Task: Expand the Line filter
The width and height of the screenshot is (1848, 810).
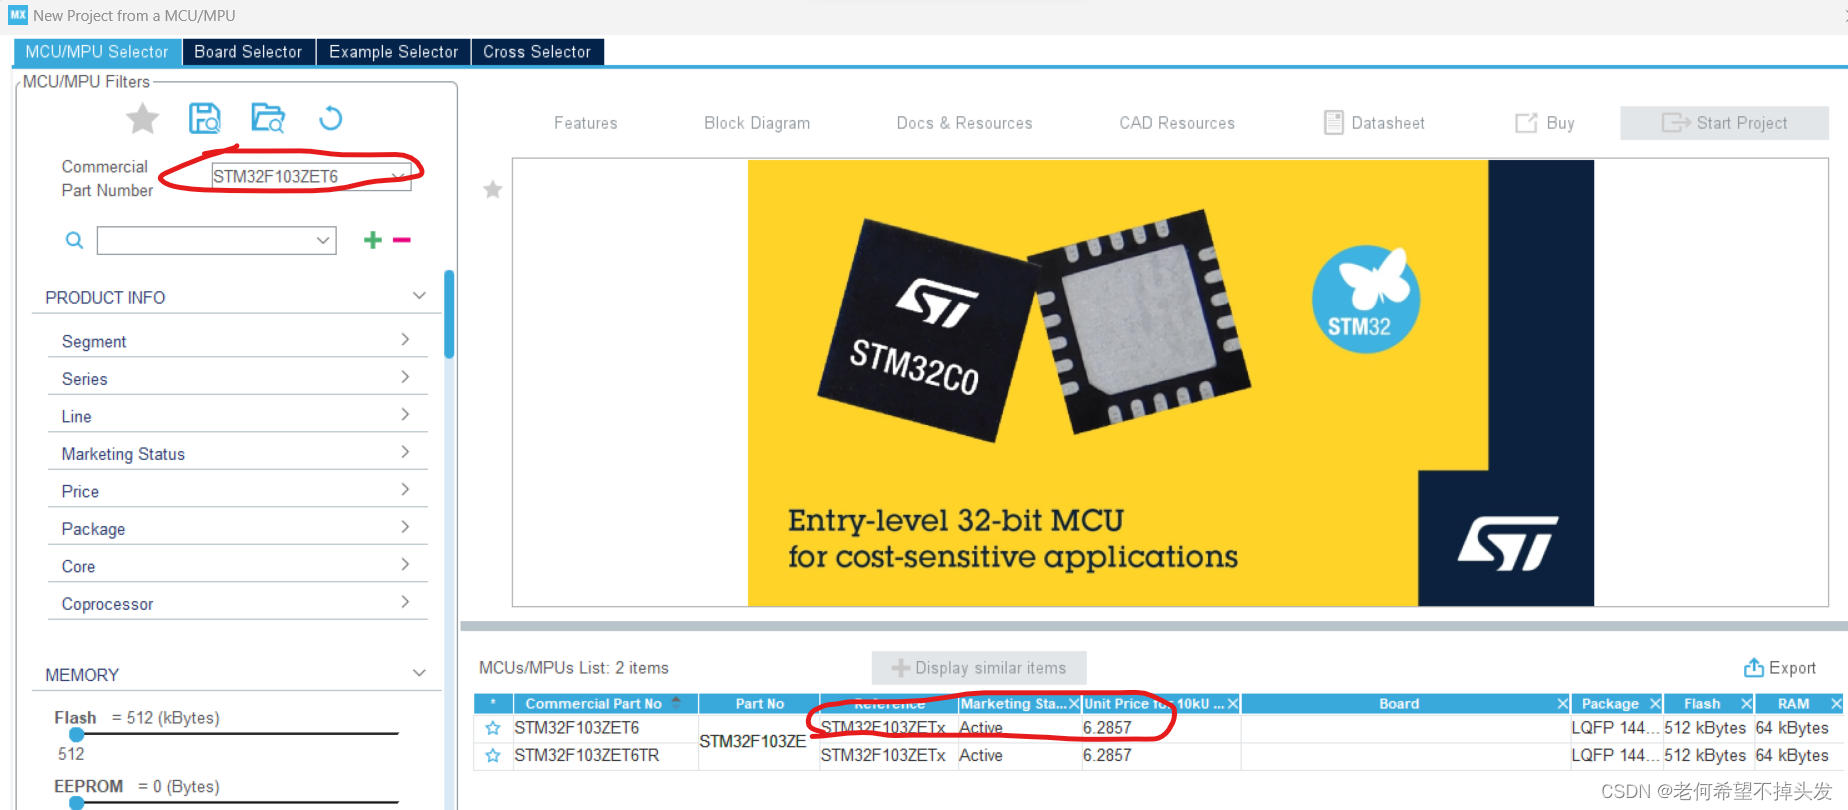Action: point(405,414)
